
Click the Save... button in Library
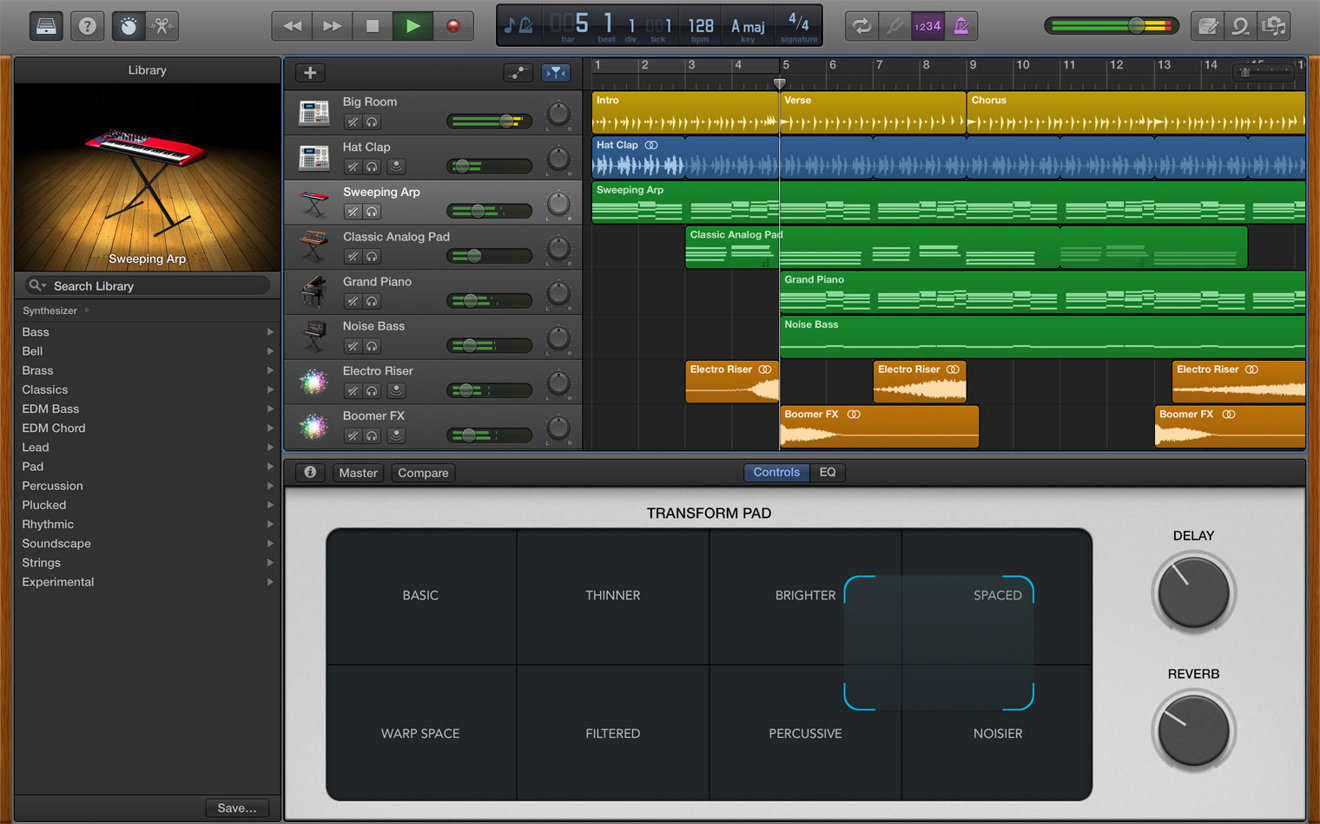coord(237,808)
